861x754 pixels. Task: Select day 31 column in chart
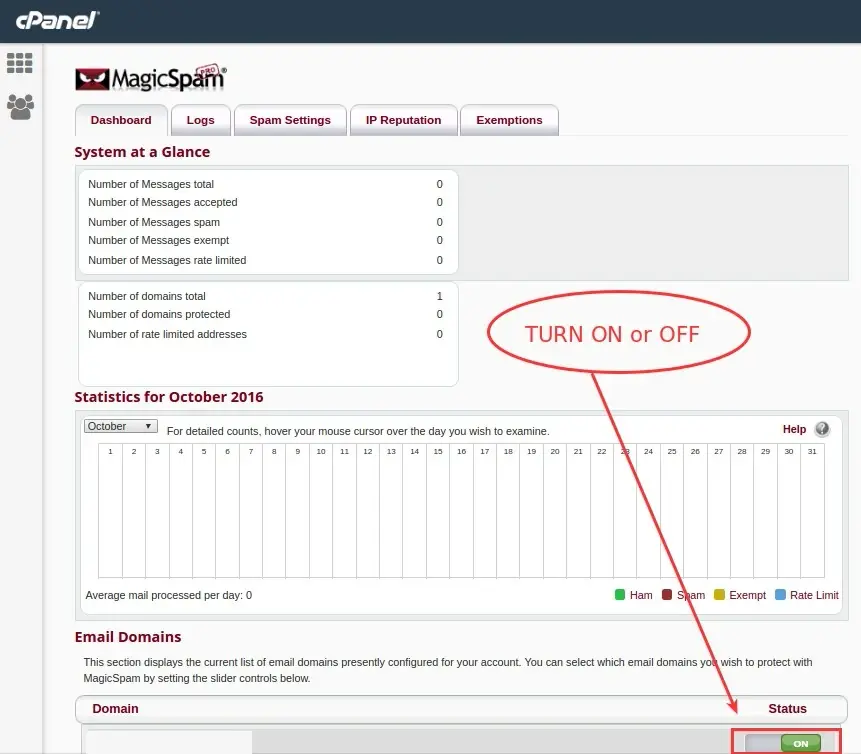(812, 511)
